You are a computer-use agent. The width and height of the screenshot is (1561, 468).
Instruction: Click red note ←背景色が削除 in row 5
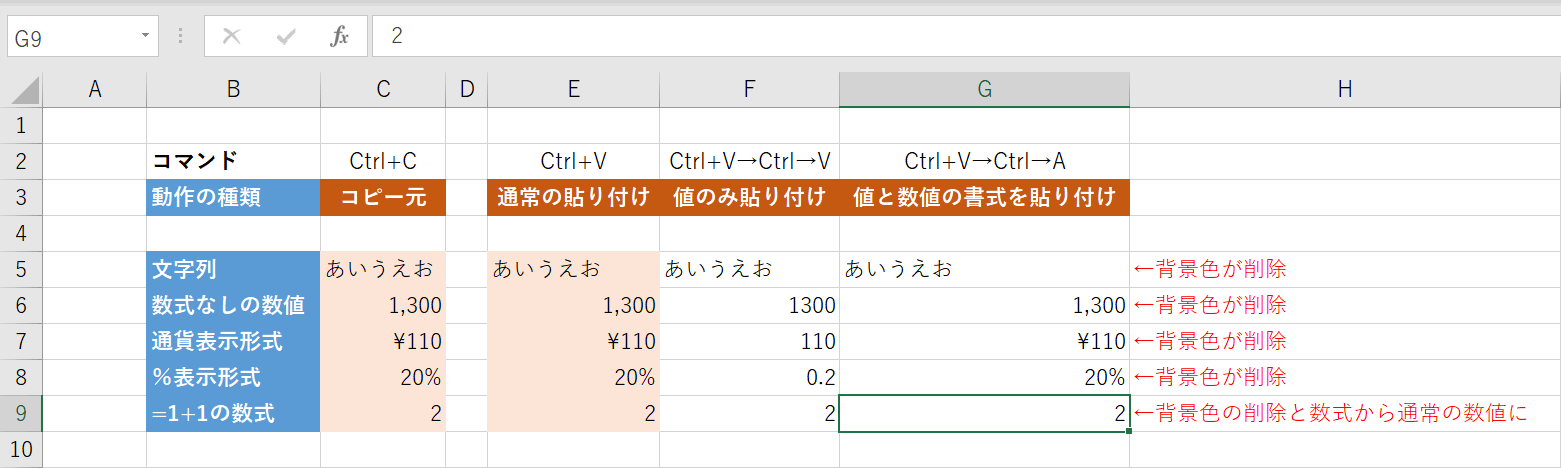1209,269
